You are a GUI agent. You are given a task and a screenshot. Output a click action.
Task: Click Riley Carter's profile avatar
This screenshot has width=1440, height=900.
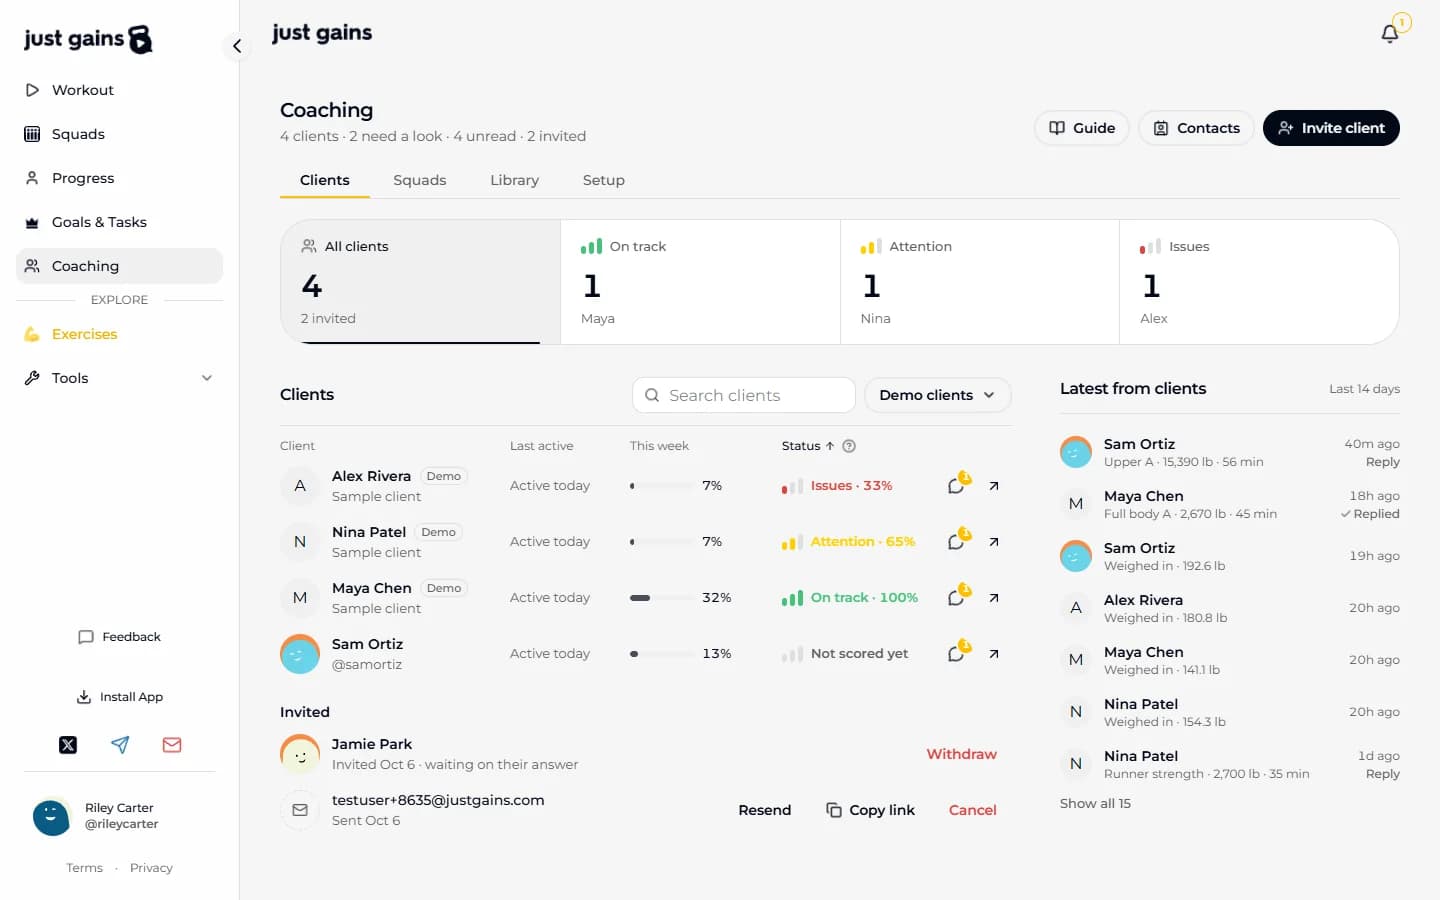tap(51, 817)
